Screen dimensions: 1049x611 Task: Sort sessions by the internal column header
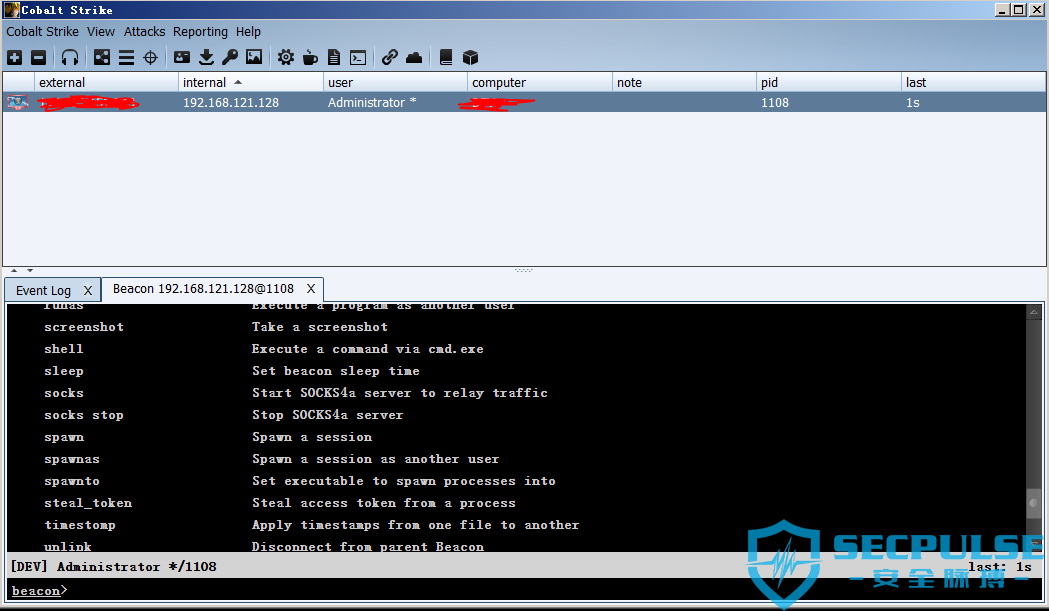click(x=251, y=82)
